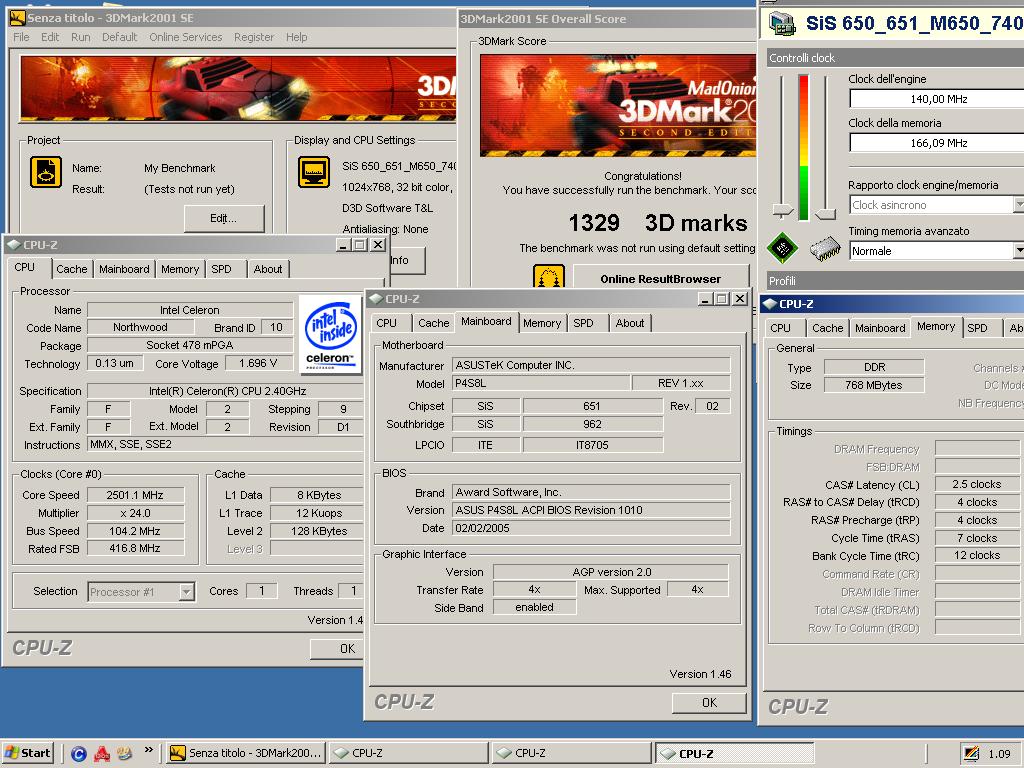The height and width of the screenshot is (768, 1024).
Task: Switch to Memory tab in CPU-Z processor window
Action: [180, 269]
